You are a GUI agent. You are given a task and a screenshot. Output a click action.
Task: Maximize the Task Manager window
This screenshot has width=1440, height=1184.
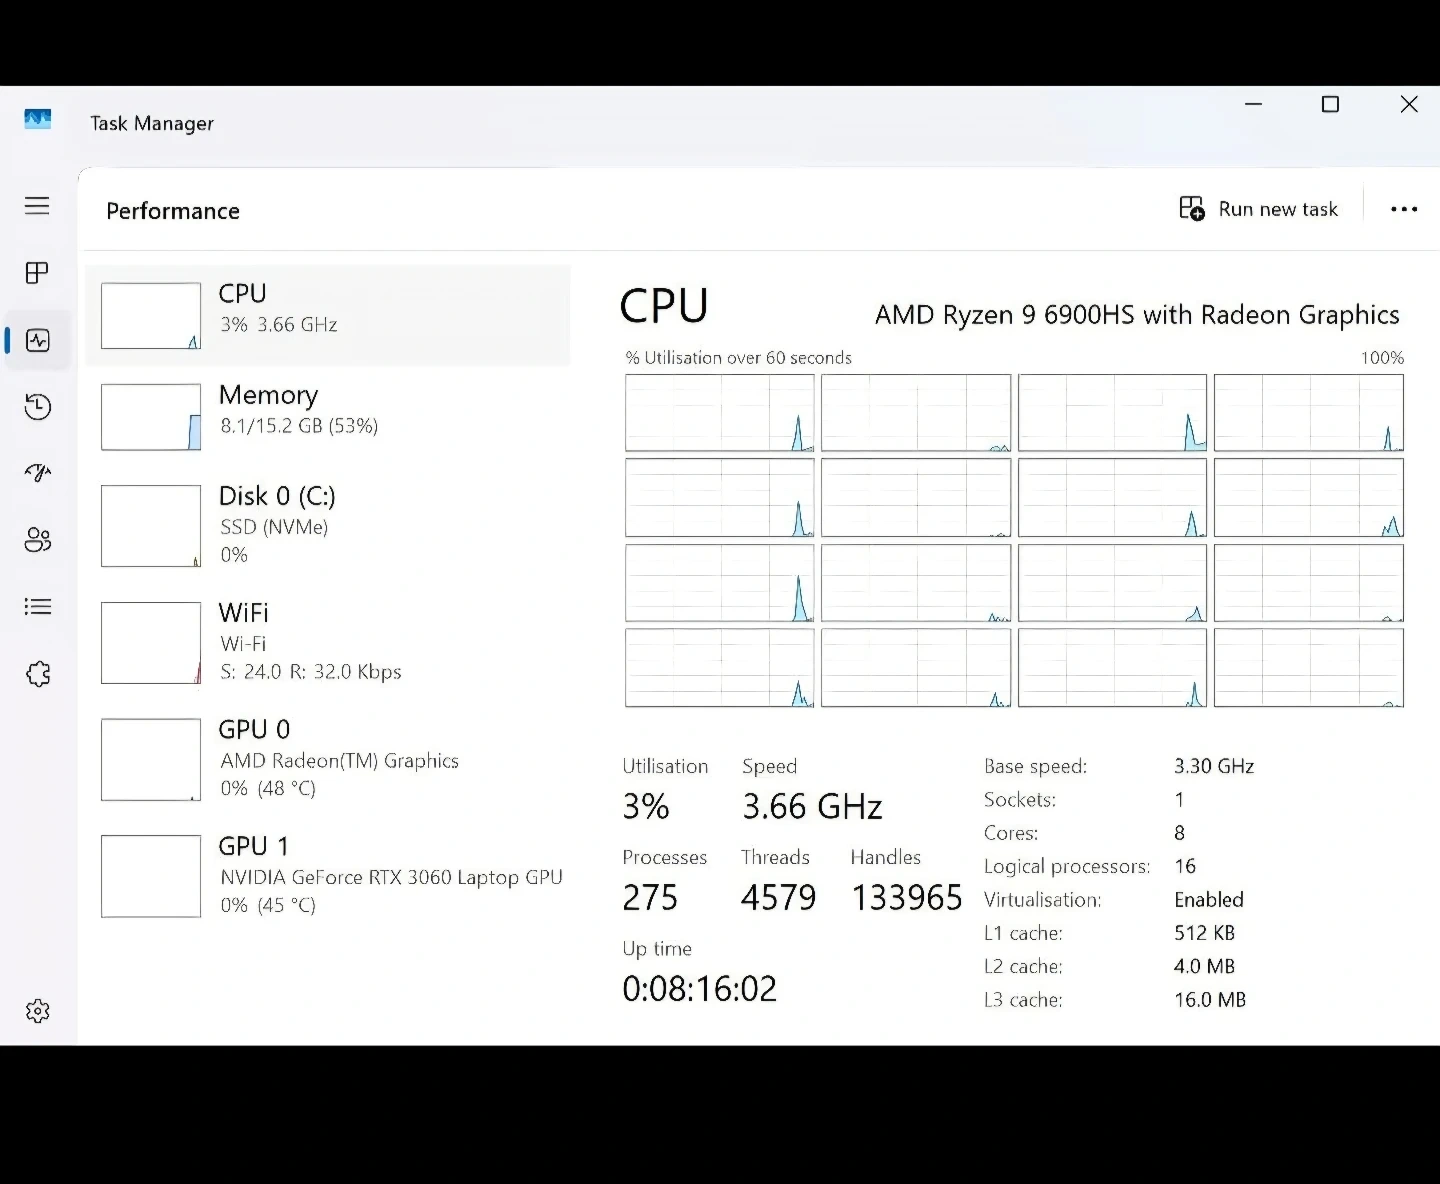[1330, 105]
